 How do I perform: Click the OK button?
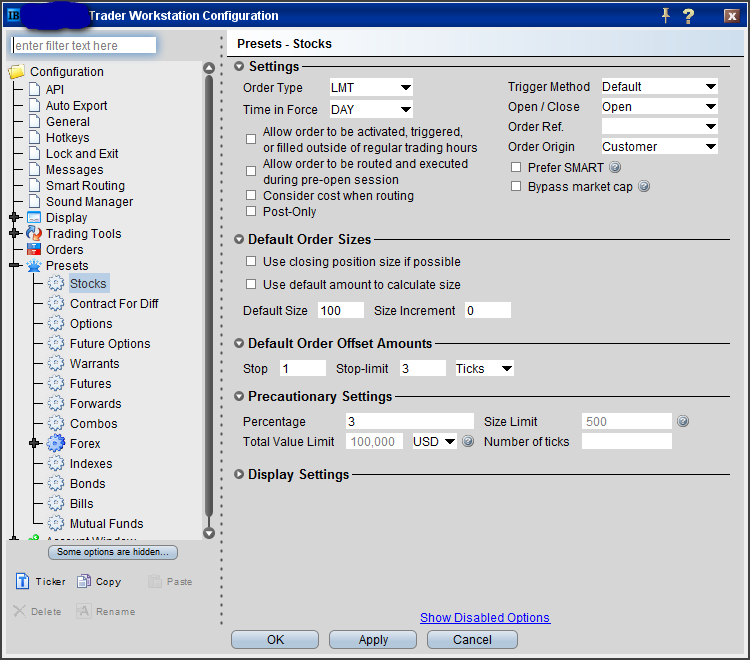tap(275, 639)
